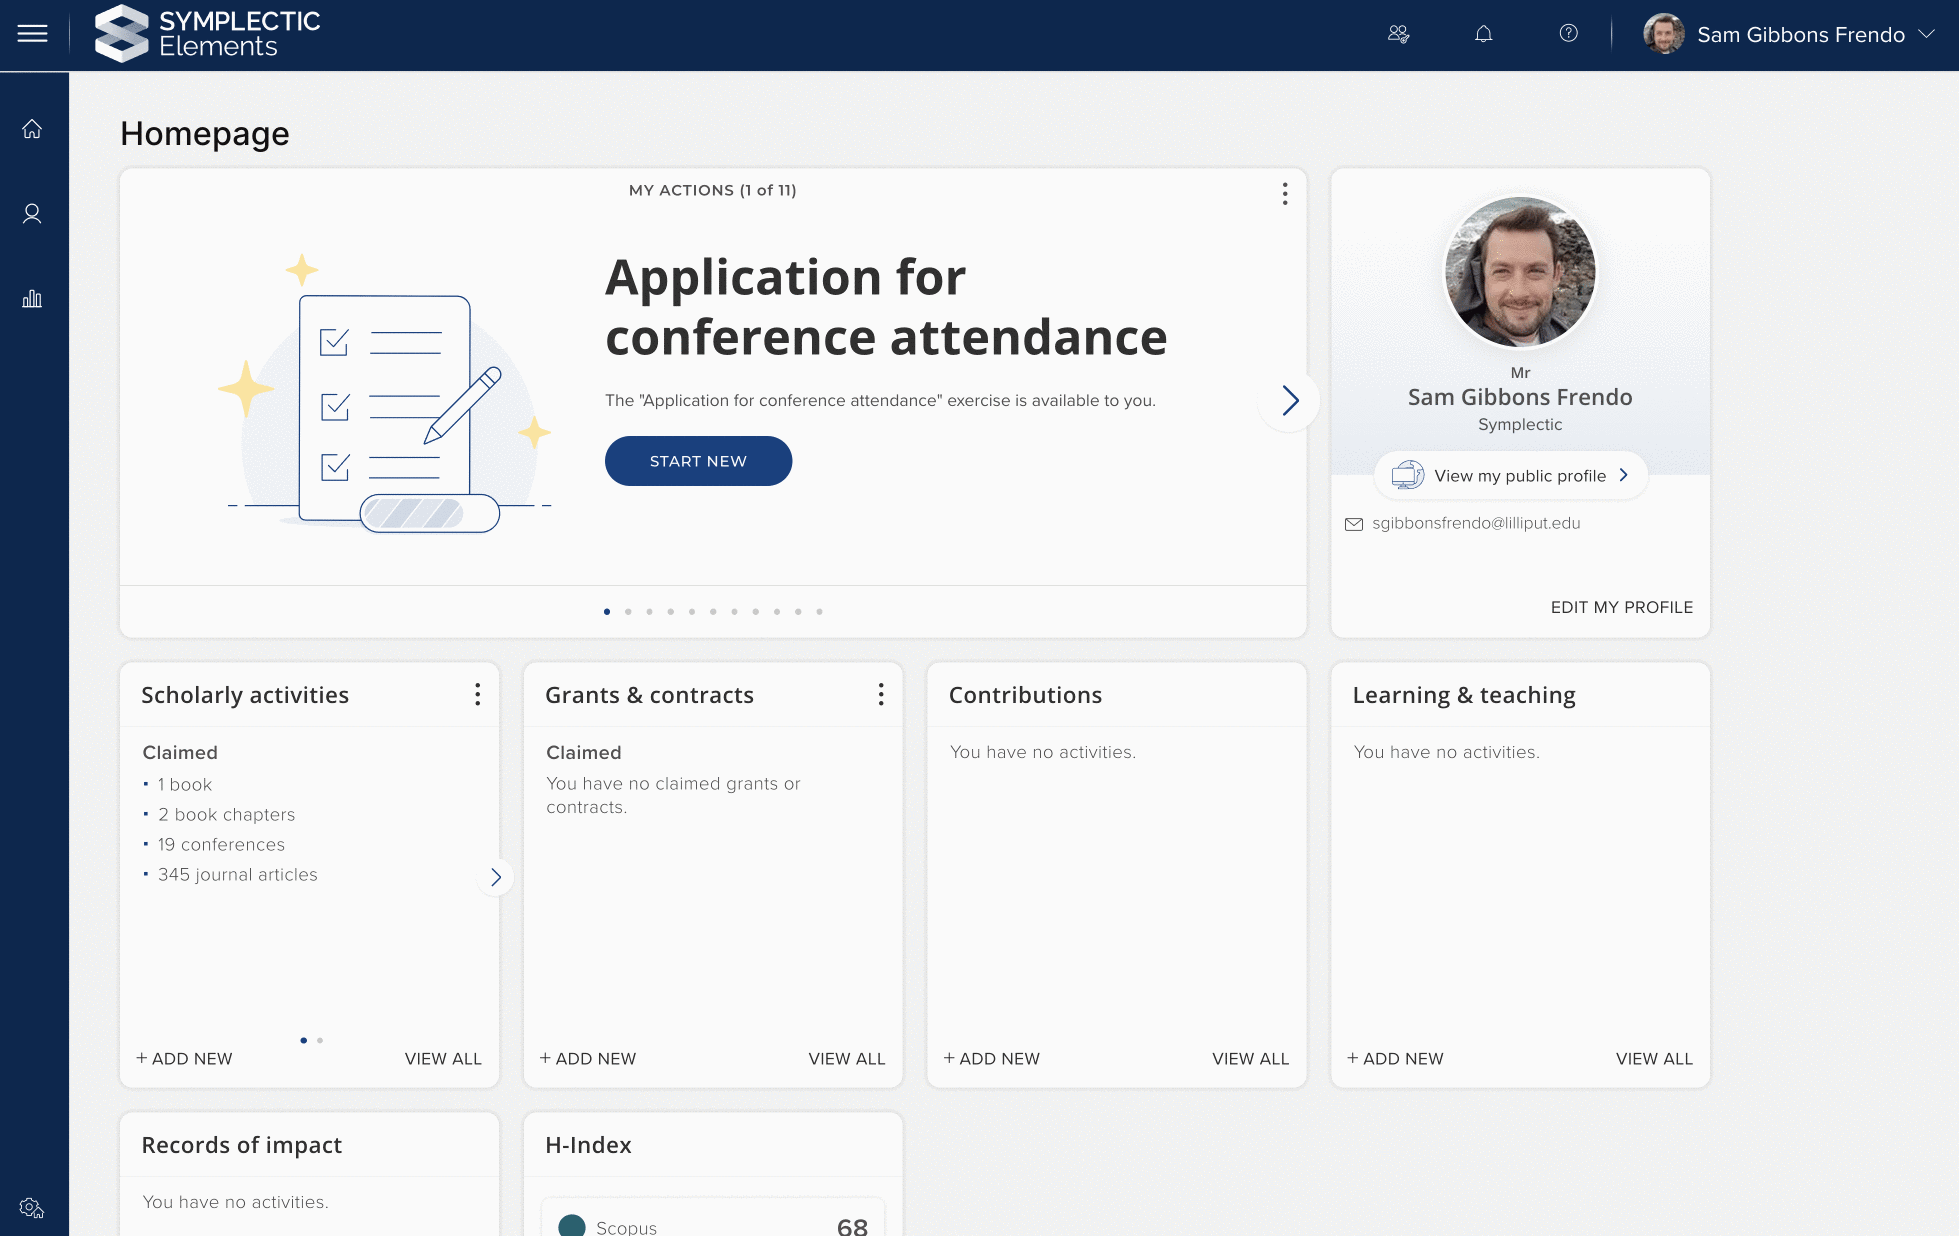Open the notifications bell
Viewport: 1959px width, 1236px height.
tap(1483, 34)
